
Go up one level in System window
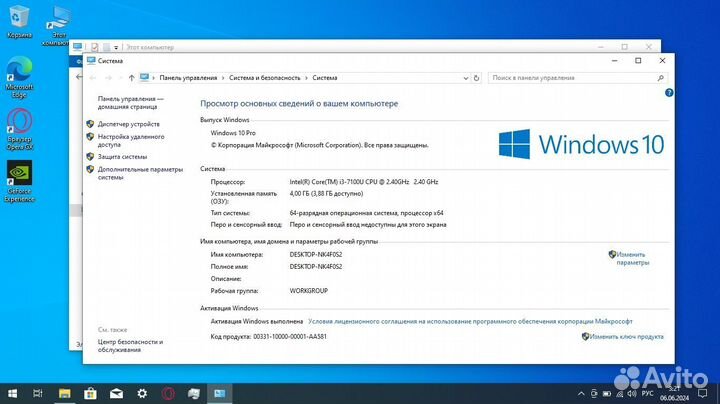coord(131,78)
